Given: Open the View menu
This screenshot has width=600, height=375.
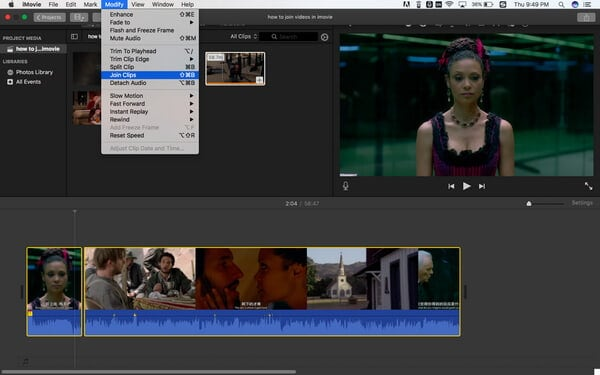Looking at the screenshot, I should tap(138, 5).
